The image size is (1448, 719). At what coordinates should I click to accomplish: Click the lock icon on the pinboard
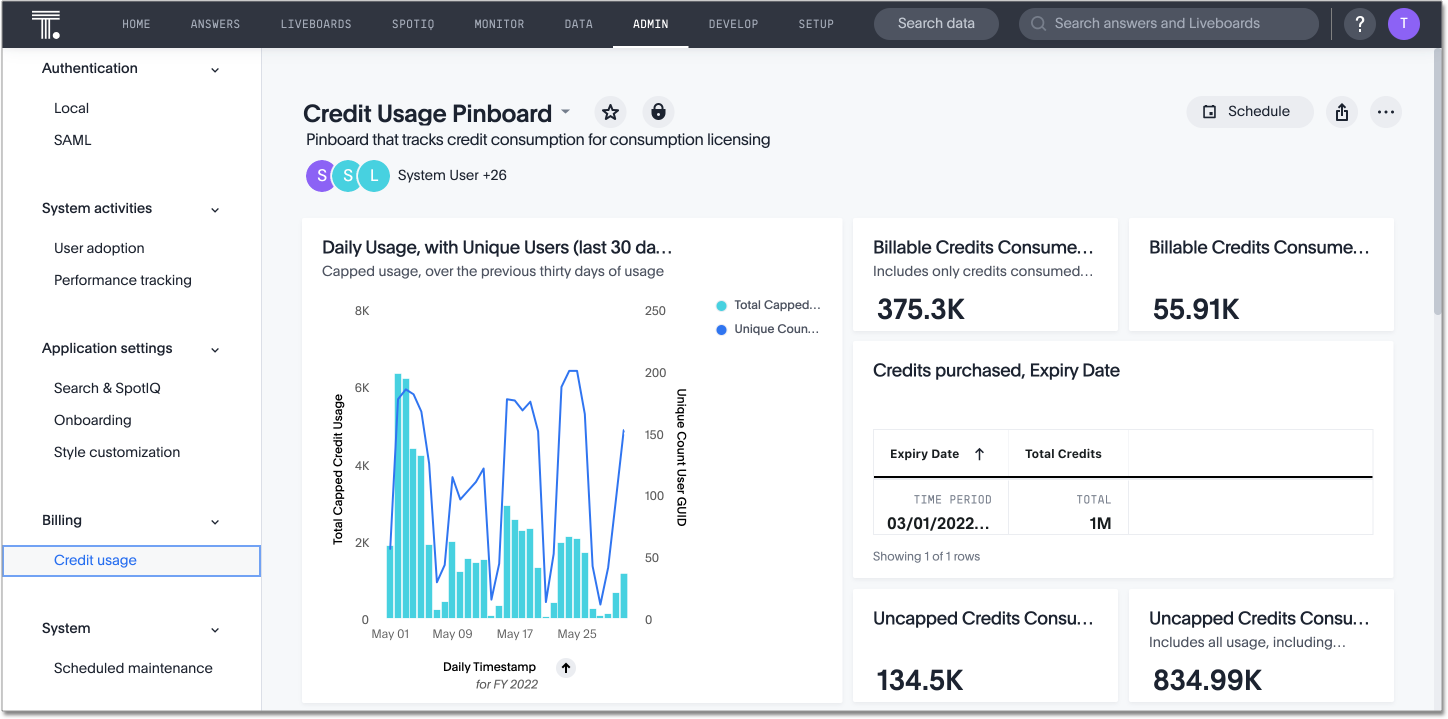658,112
